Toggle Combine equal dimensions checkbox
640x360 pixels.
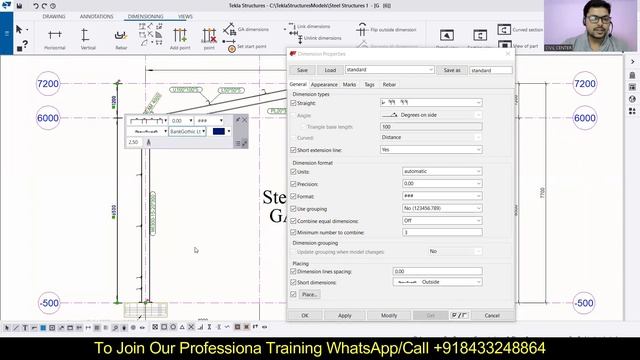click(293, 221)
